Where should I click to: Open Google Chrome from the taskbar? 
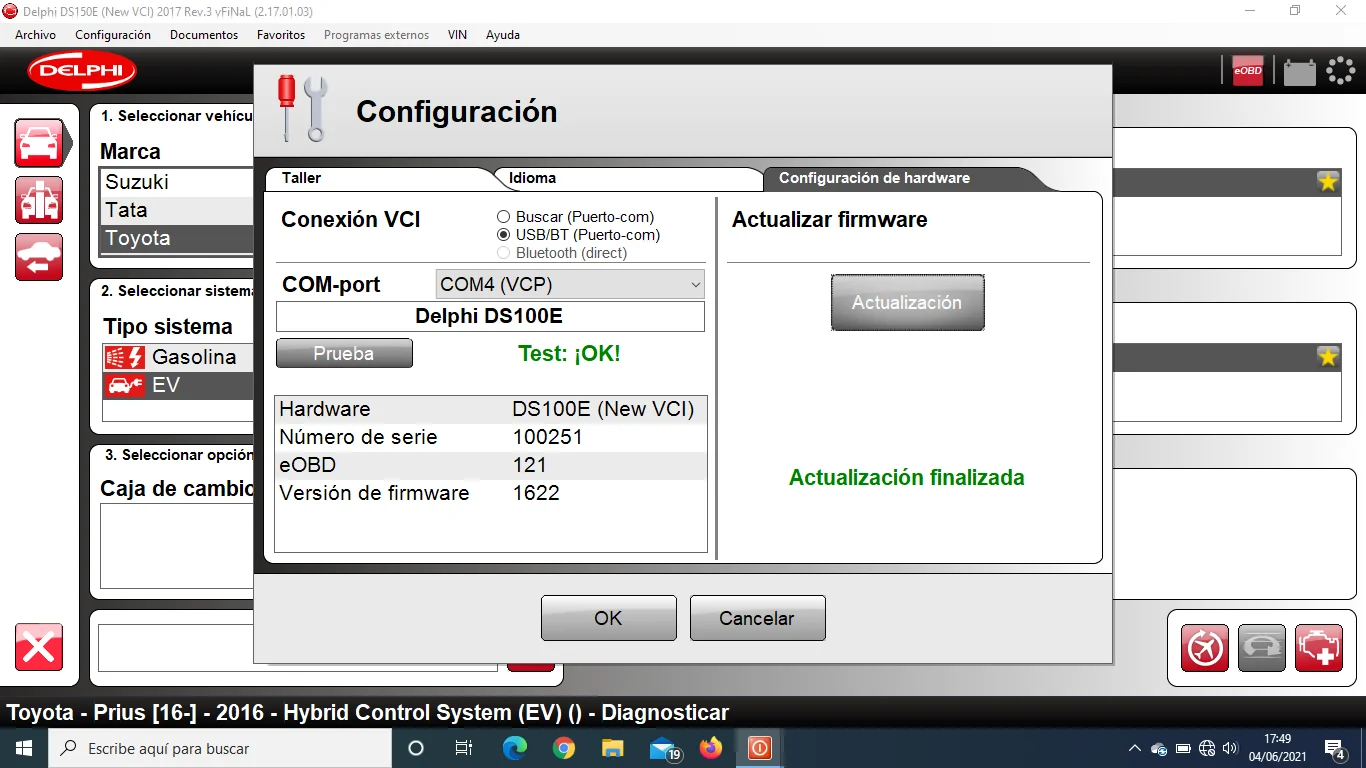point(564,748)
